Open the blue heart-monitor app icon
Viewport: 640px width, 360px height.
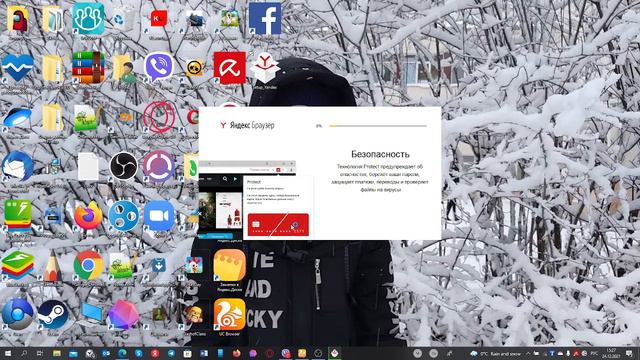[18, 68]
